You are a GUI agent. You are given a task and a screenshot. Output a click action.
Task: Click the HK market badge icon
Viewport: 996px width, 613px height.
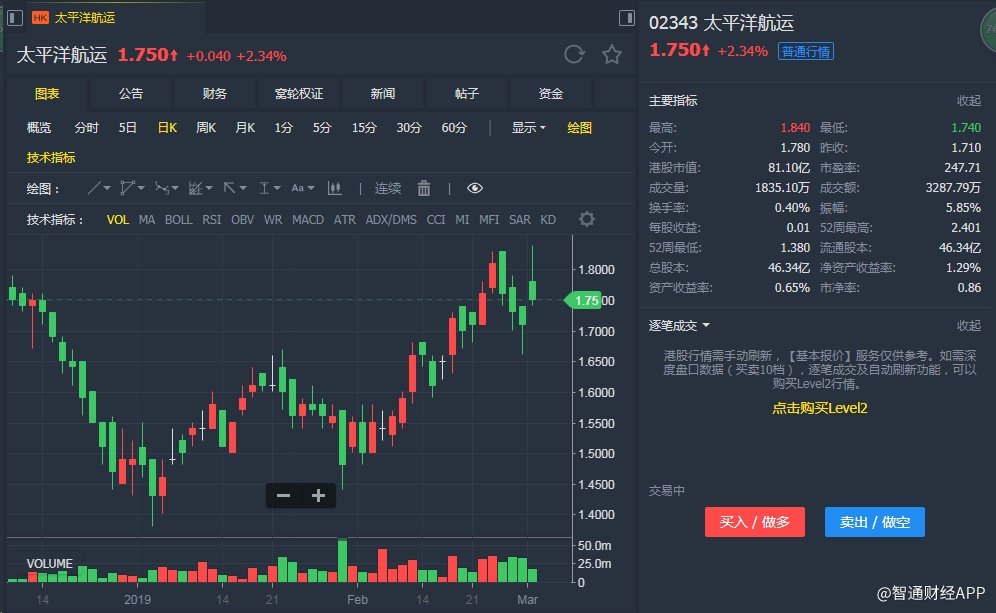[40, 18]
